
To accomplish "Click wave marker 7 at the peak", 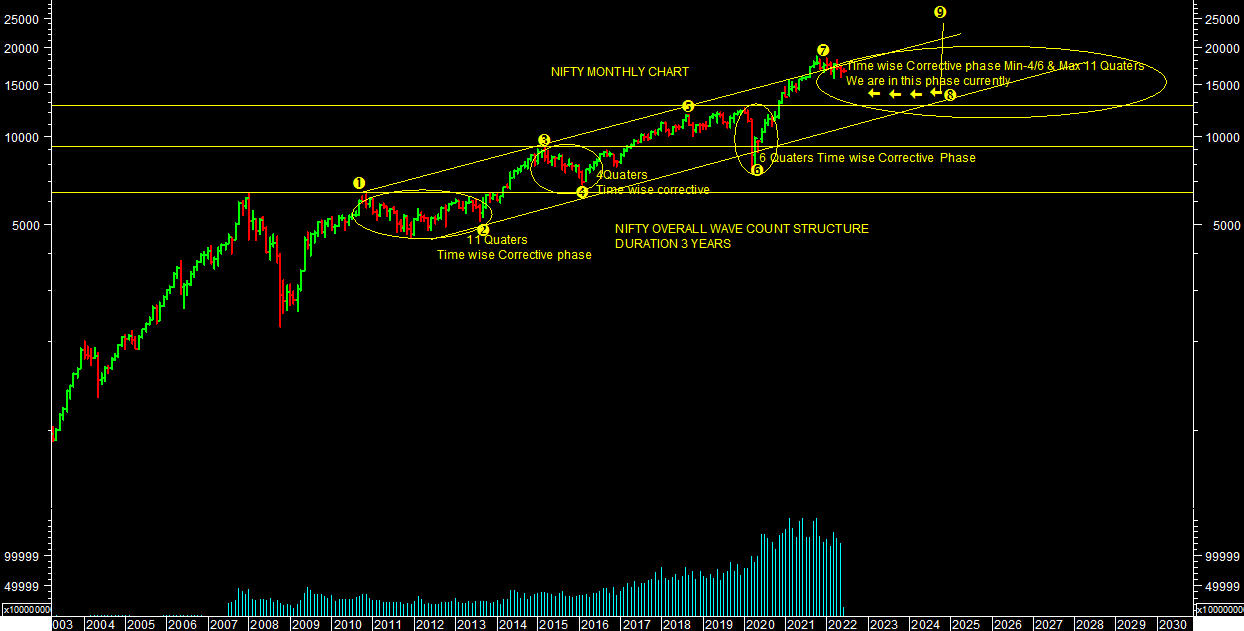I will [x=822, y=50].
